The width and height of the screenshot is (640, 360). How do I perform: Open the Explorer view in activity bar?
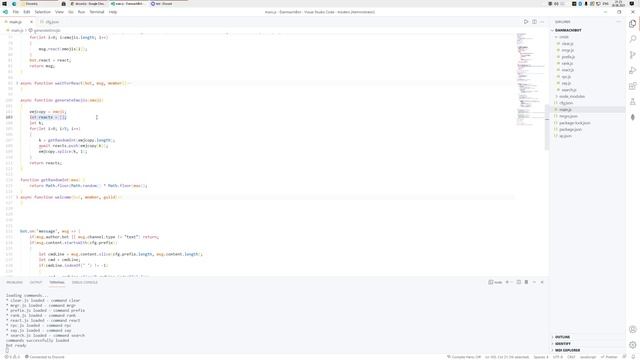[633, 24]
